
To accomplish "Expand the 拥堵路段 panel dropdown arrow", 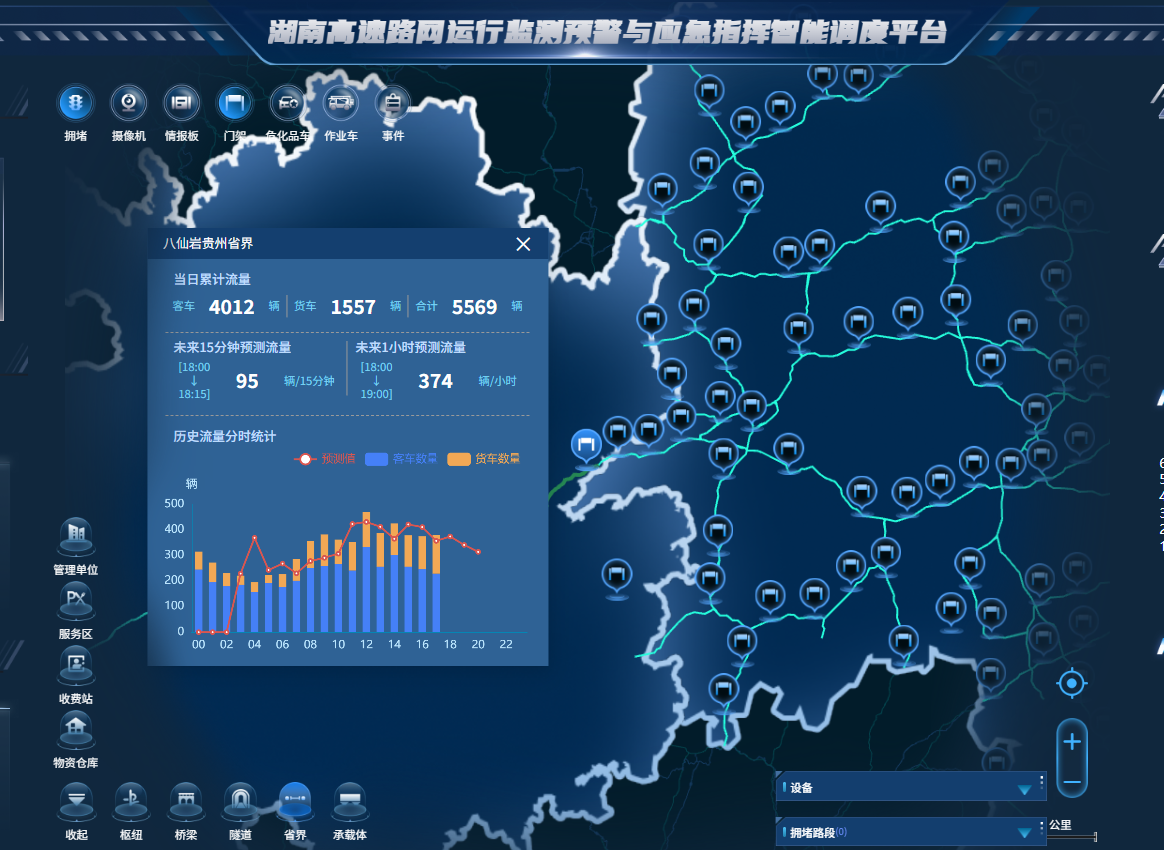I will tap(1024, 832).
